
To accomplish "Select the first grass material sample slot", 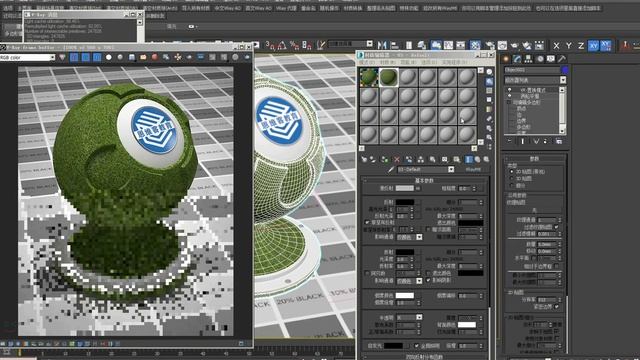I will (369, 77).
